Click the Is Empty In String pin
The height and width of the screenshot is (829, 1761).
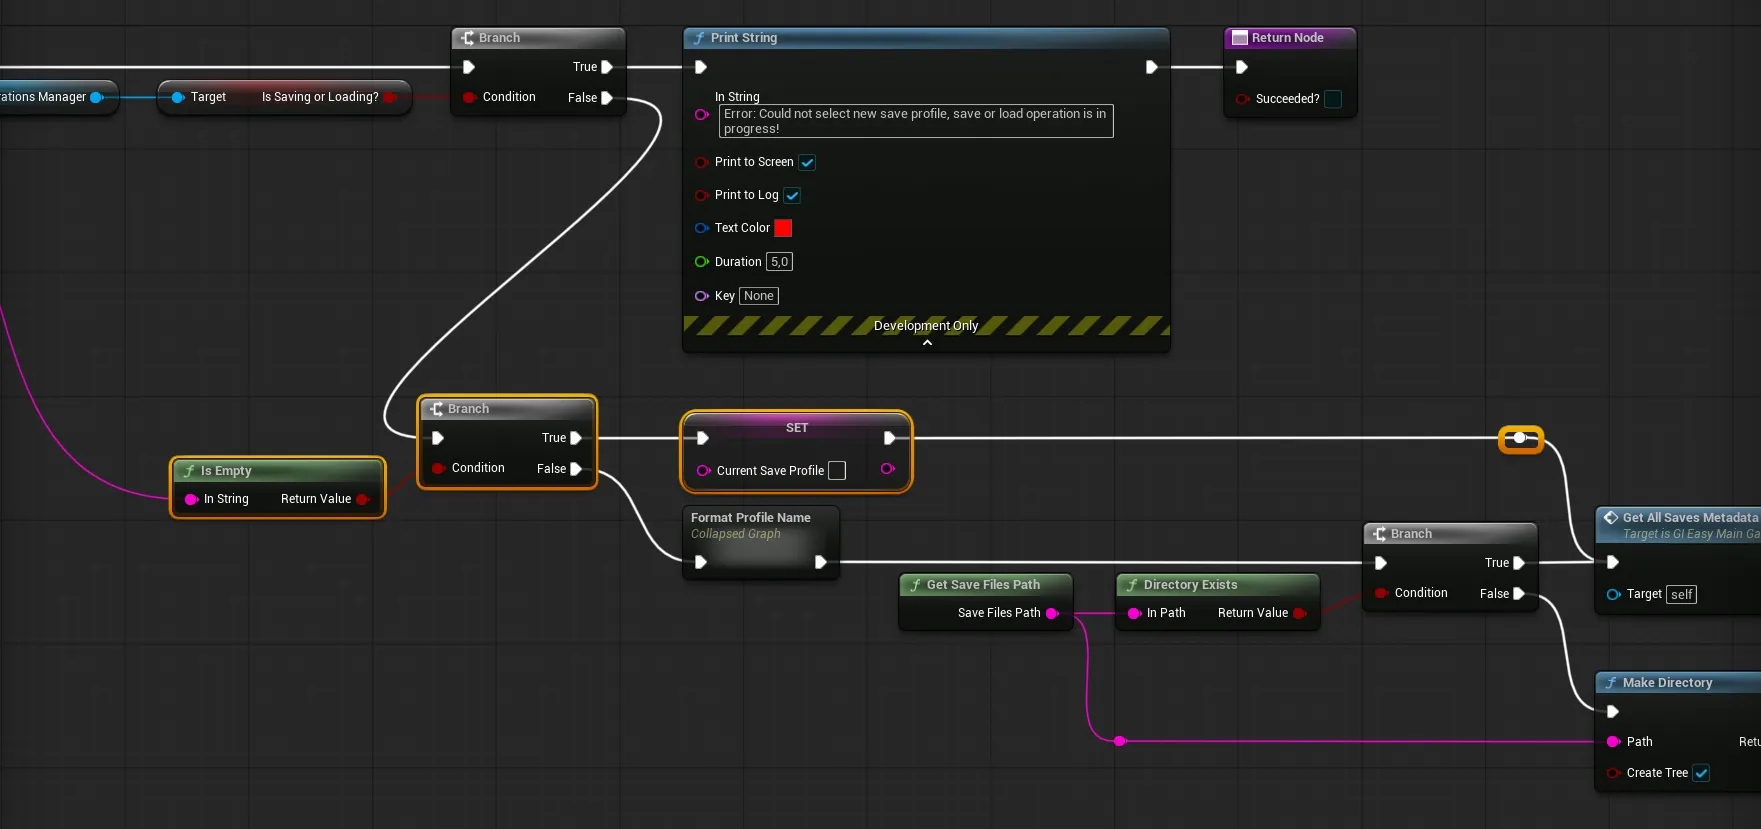(191, 499)
